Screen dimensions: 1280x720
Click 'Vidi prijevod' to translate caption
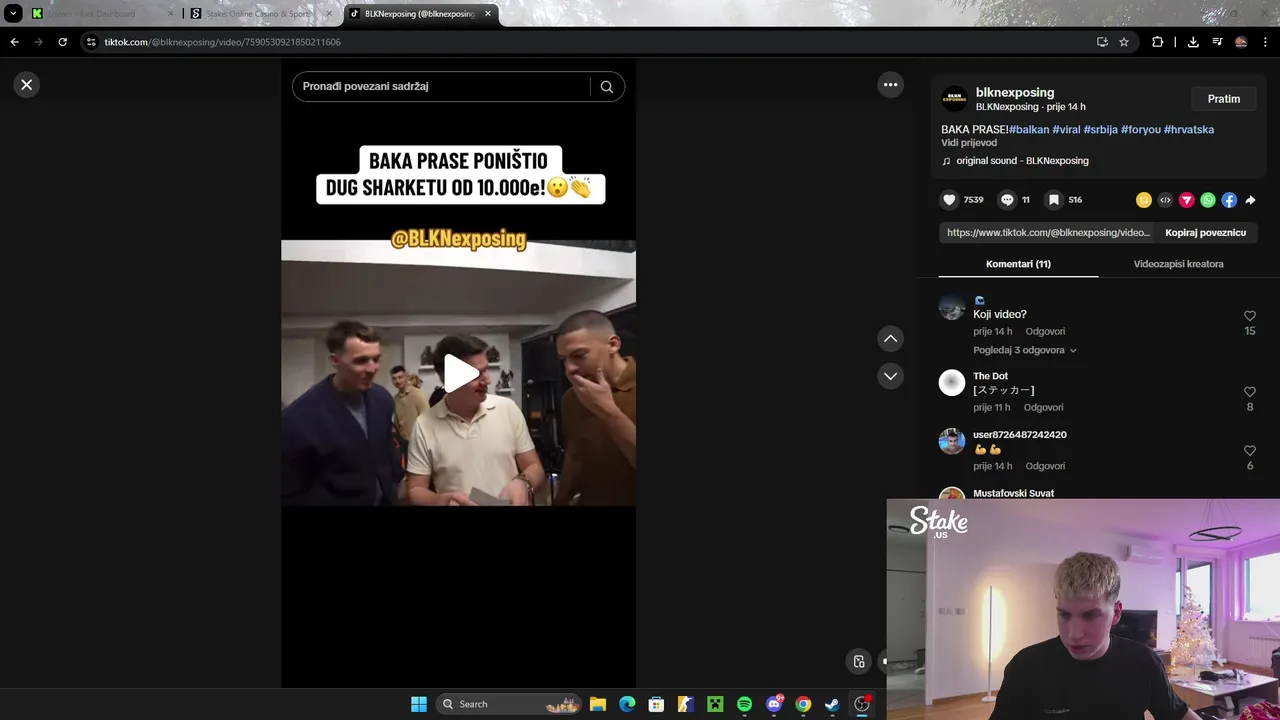pyautogui.click(x=969, y=143)
